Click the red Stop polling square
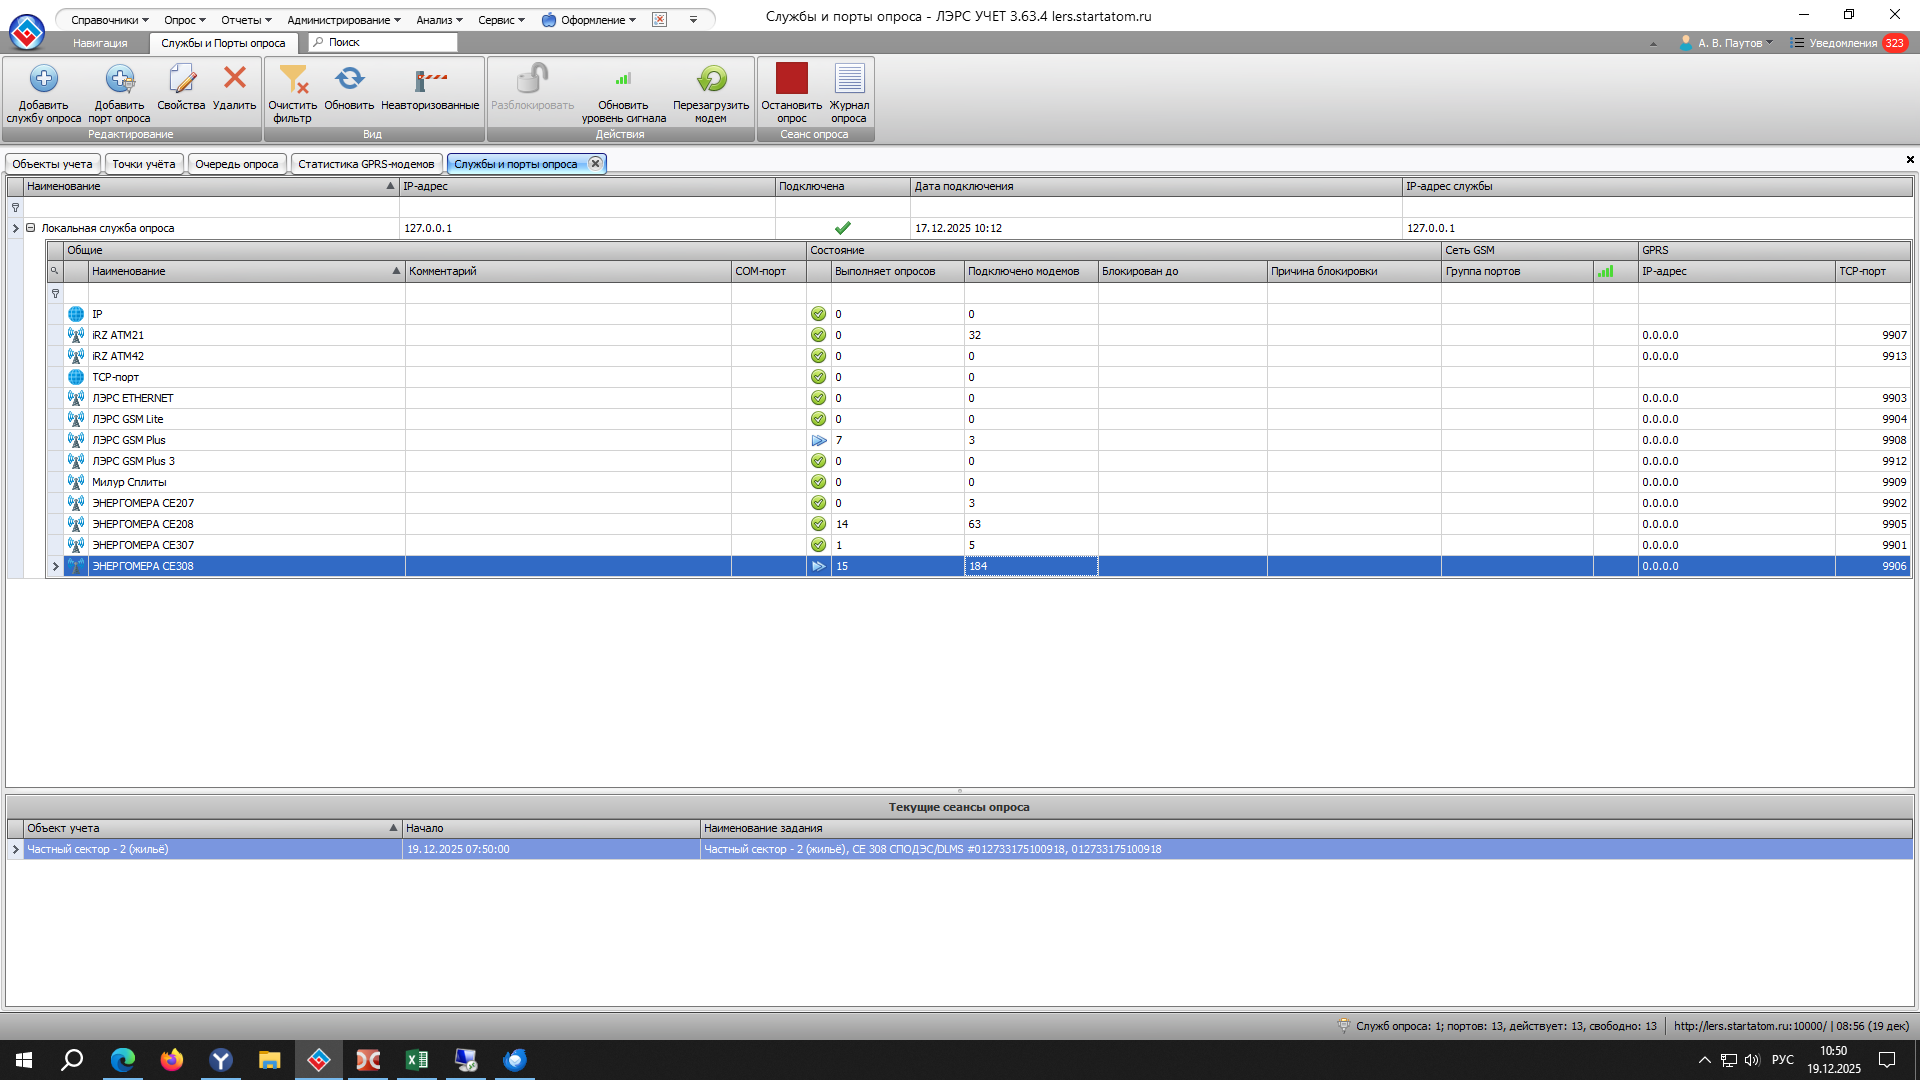The width and height of the screenshot is (1920, 1080). (x=791, y=78)
